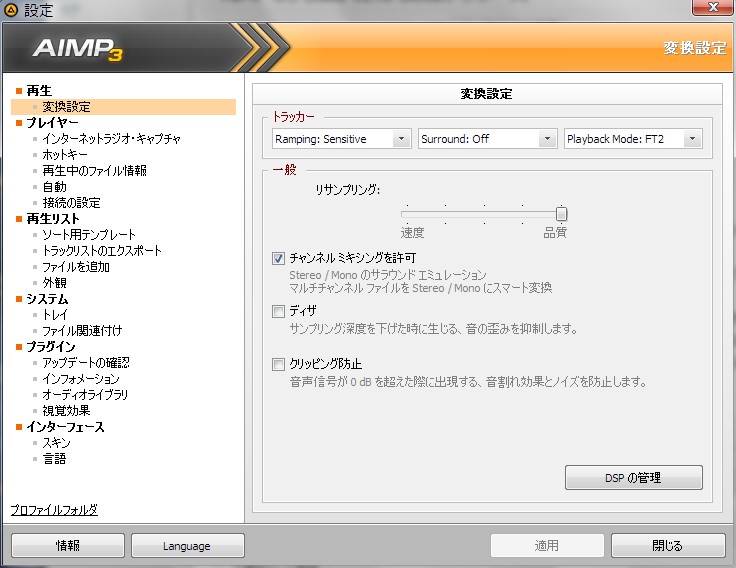
Task: Select the 再生リスト category
Action: (x=53, y=219)
